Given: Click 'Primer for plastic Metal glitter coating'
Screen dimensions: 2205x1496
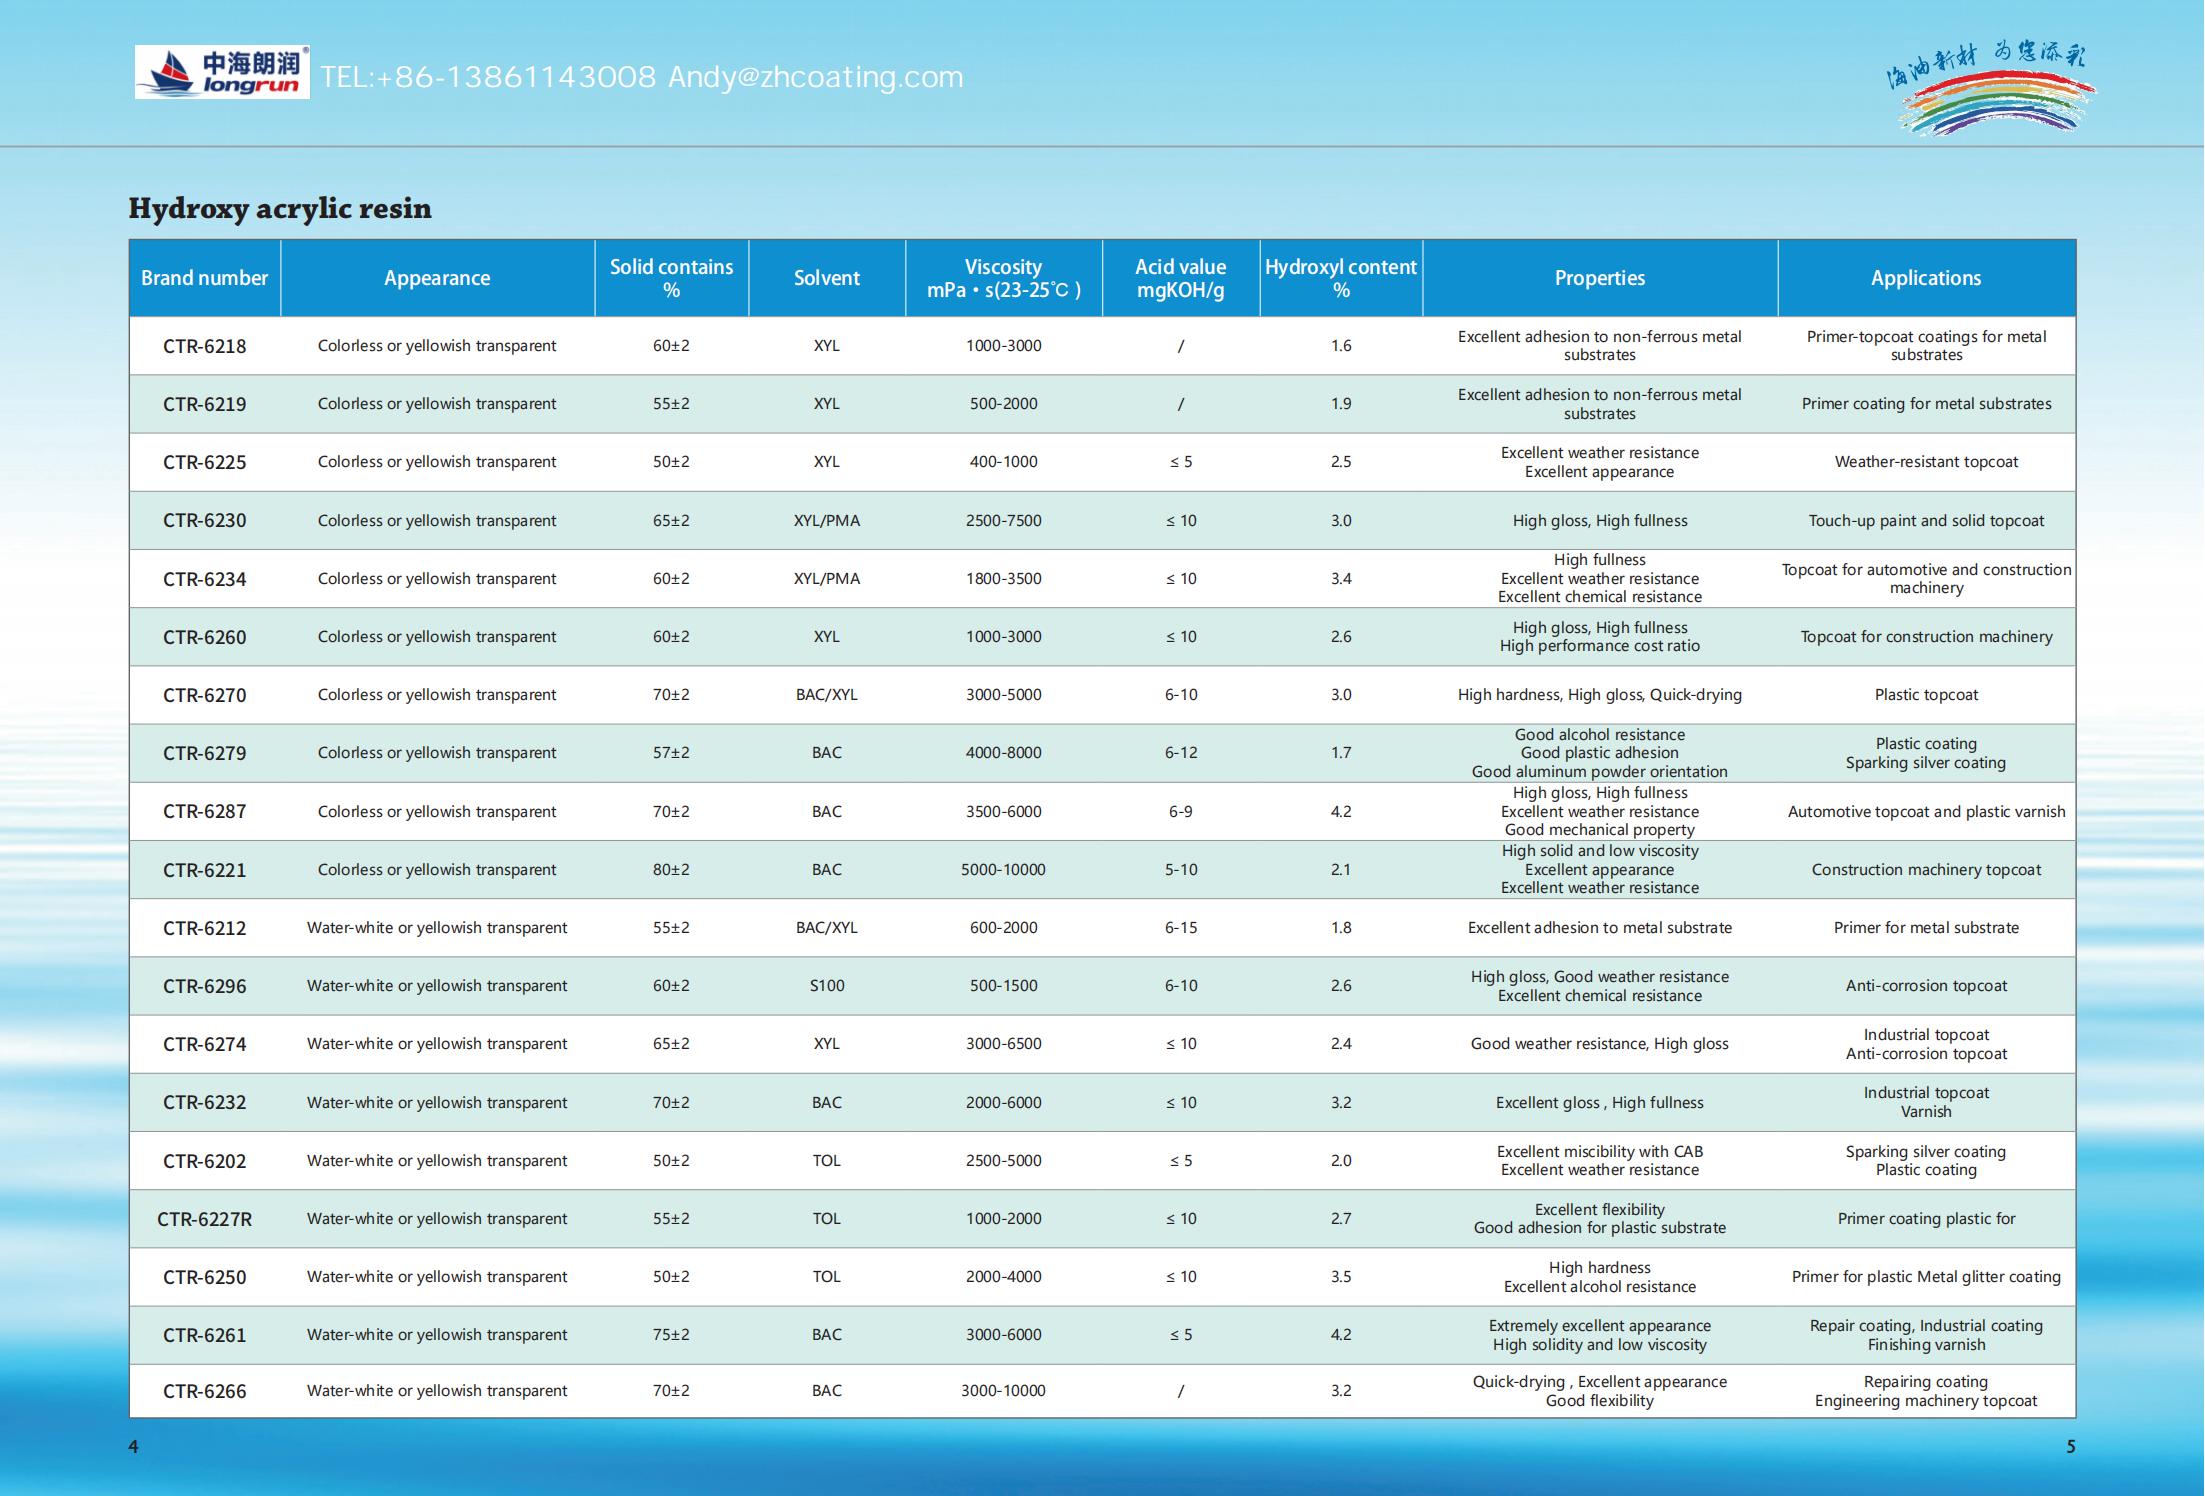Looking at the screenshot, I should point(1926,1277).
